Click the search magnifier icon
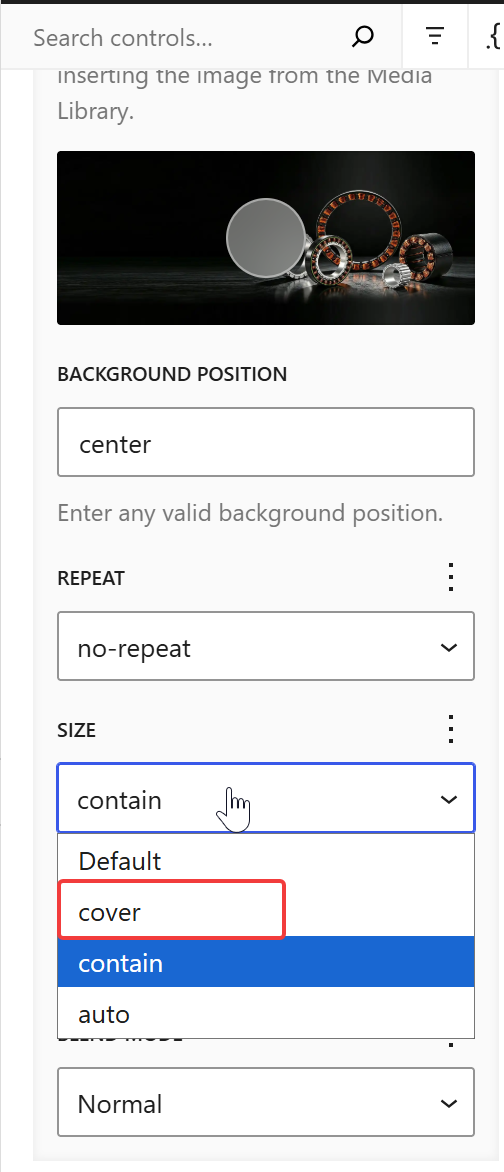Viewport: 504px width, 1172px height. 363,37
